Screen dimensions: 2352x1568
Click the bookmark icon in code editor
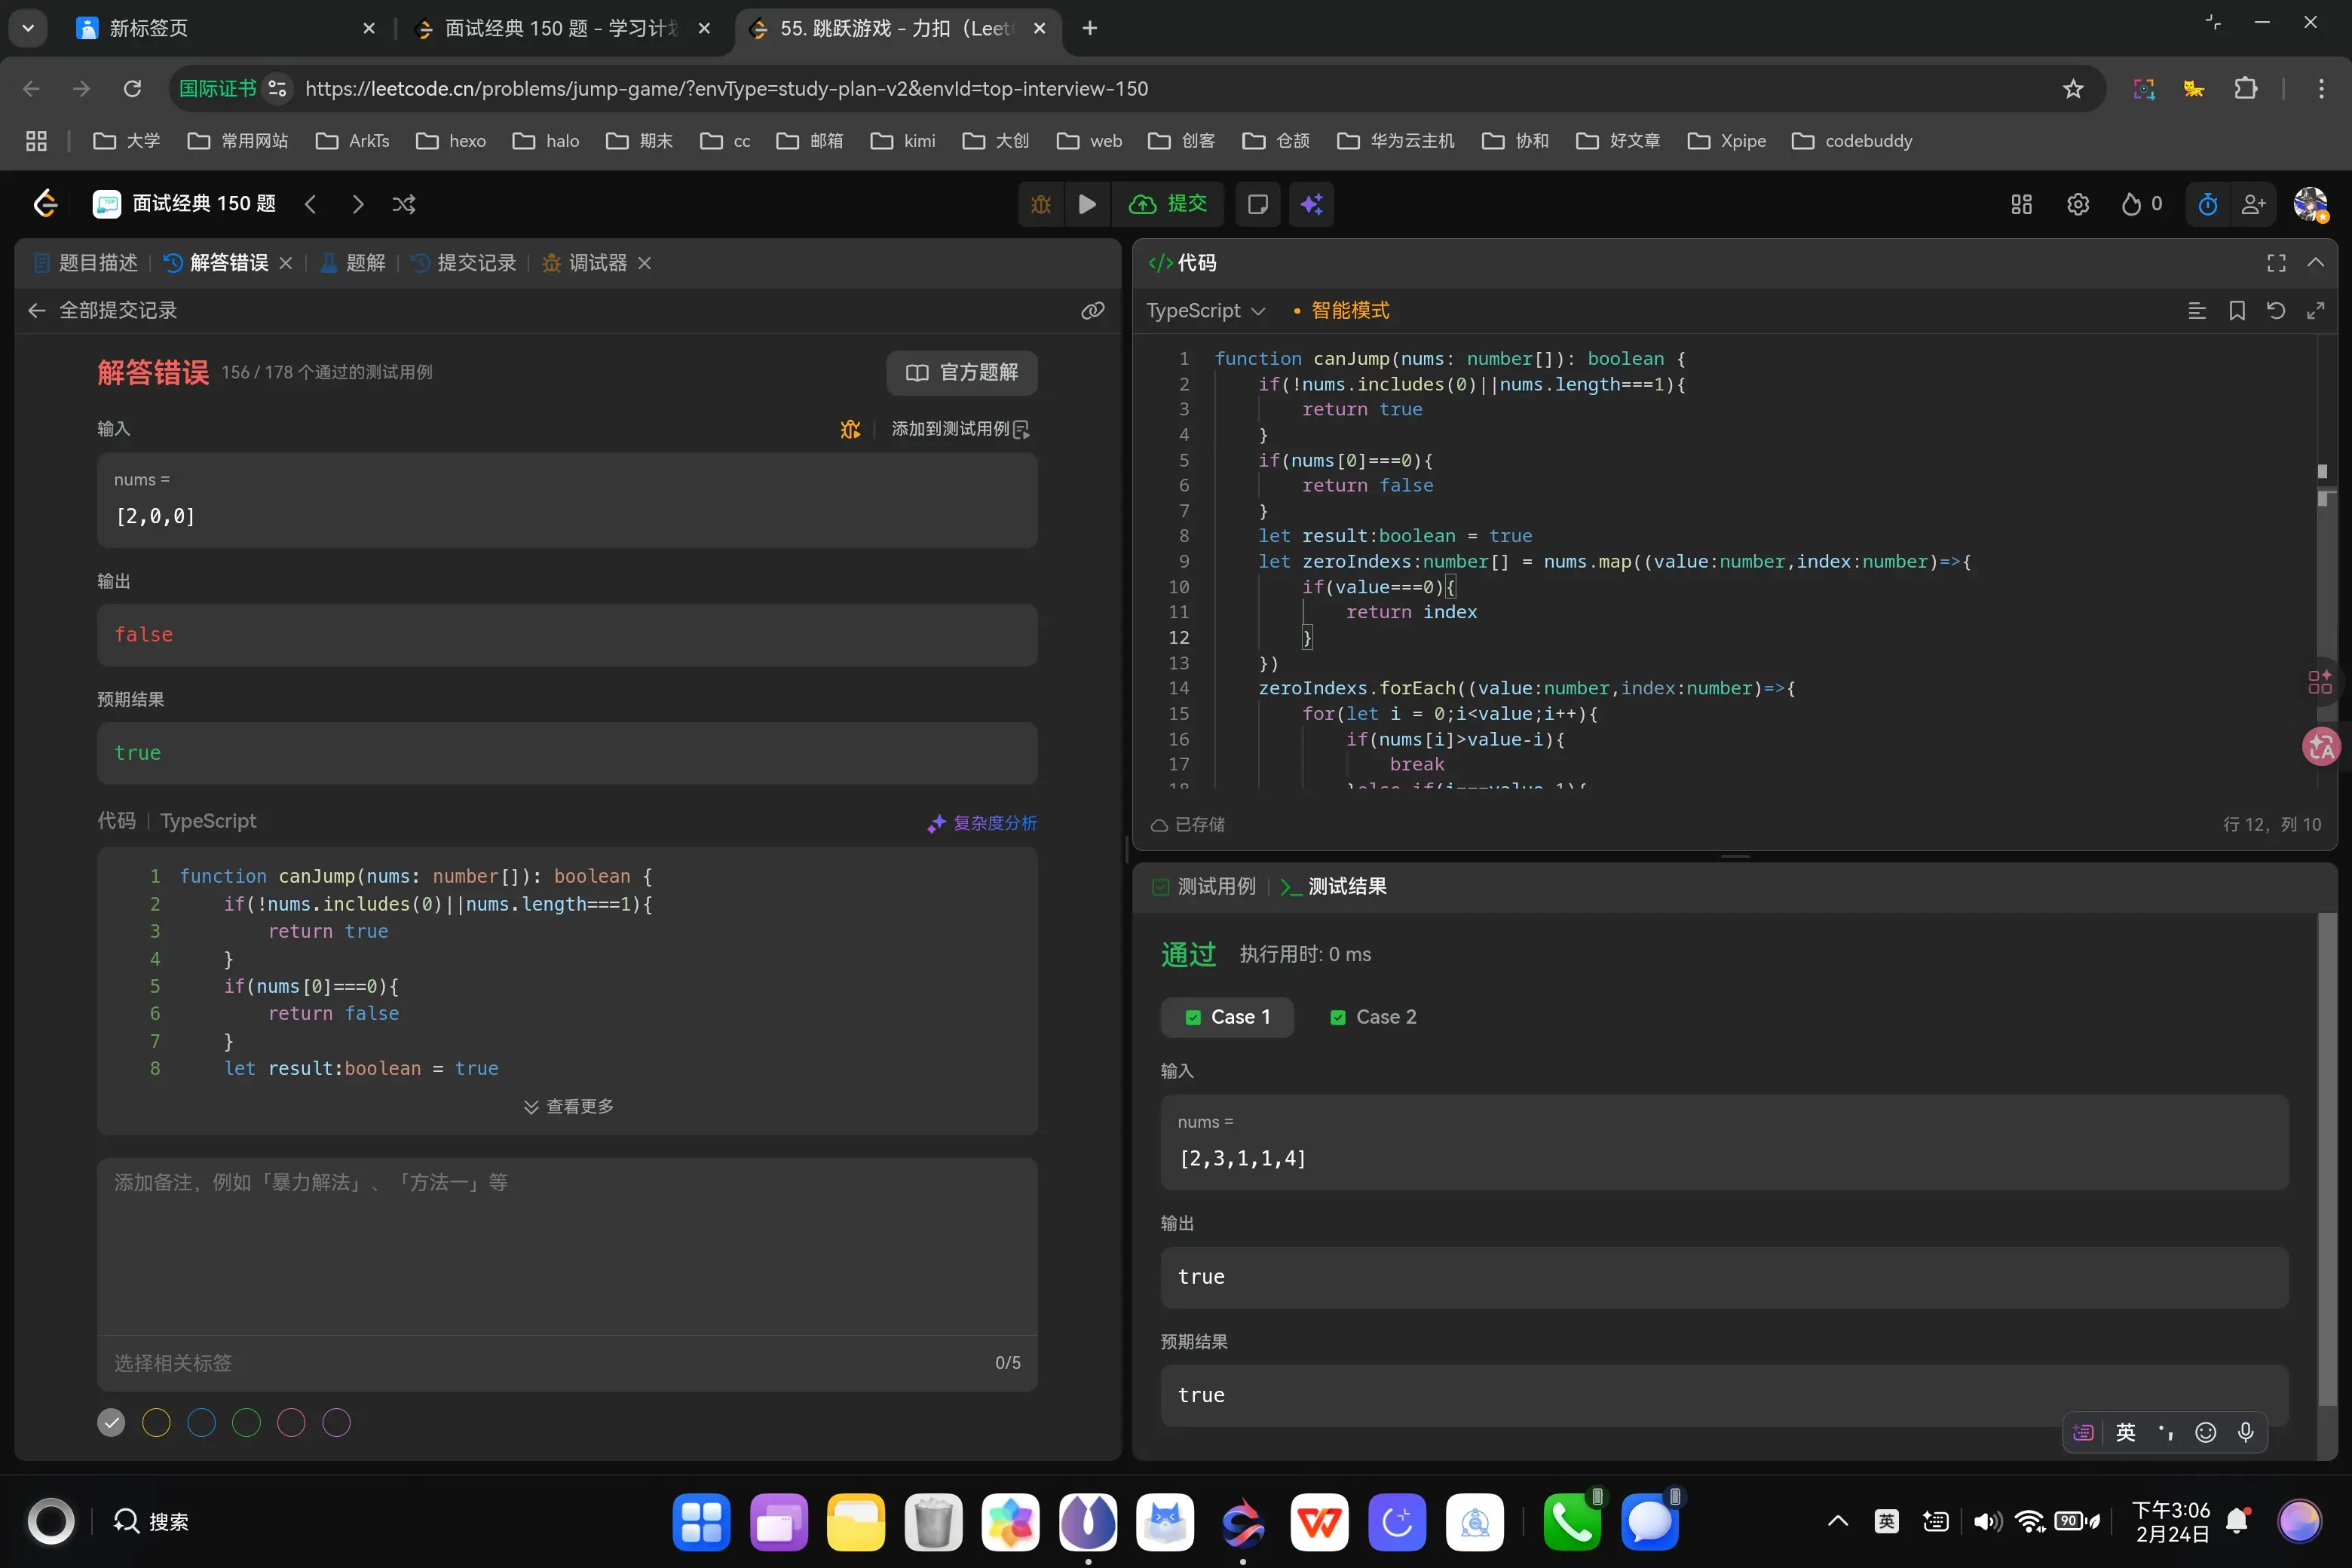pos(2237,311)
